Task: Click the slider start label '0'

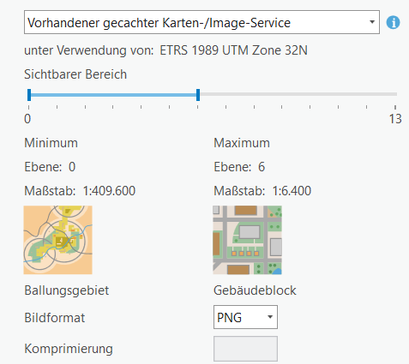Action: (27, 119)
